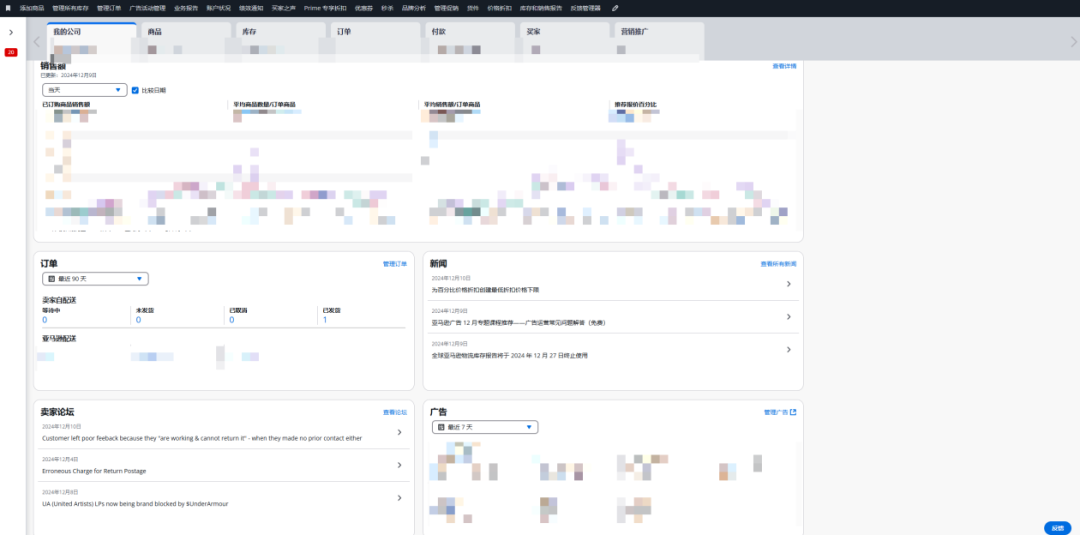Open 品牌分析 in the top bar
1080x535 pixels.
[x=414, y=8]
